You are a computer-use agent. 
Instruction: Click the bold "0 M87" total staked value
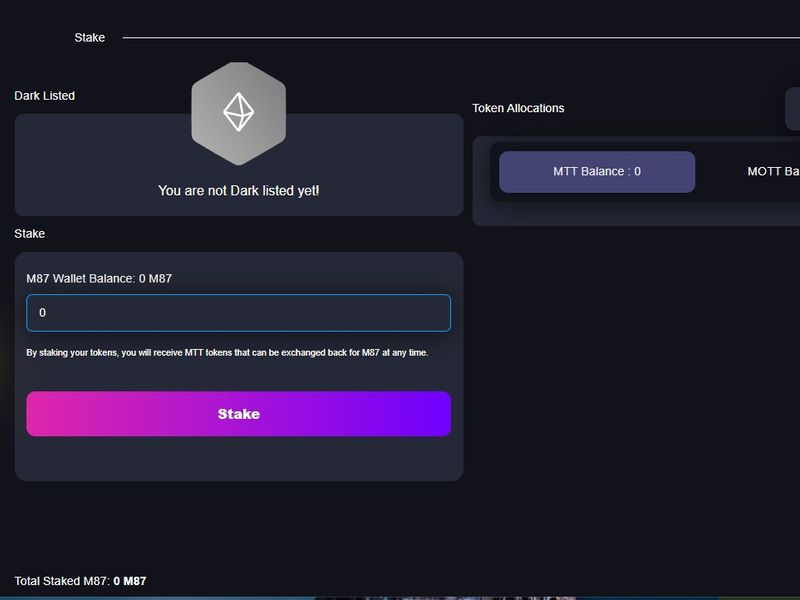coord(130,581)
